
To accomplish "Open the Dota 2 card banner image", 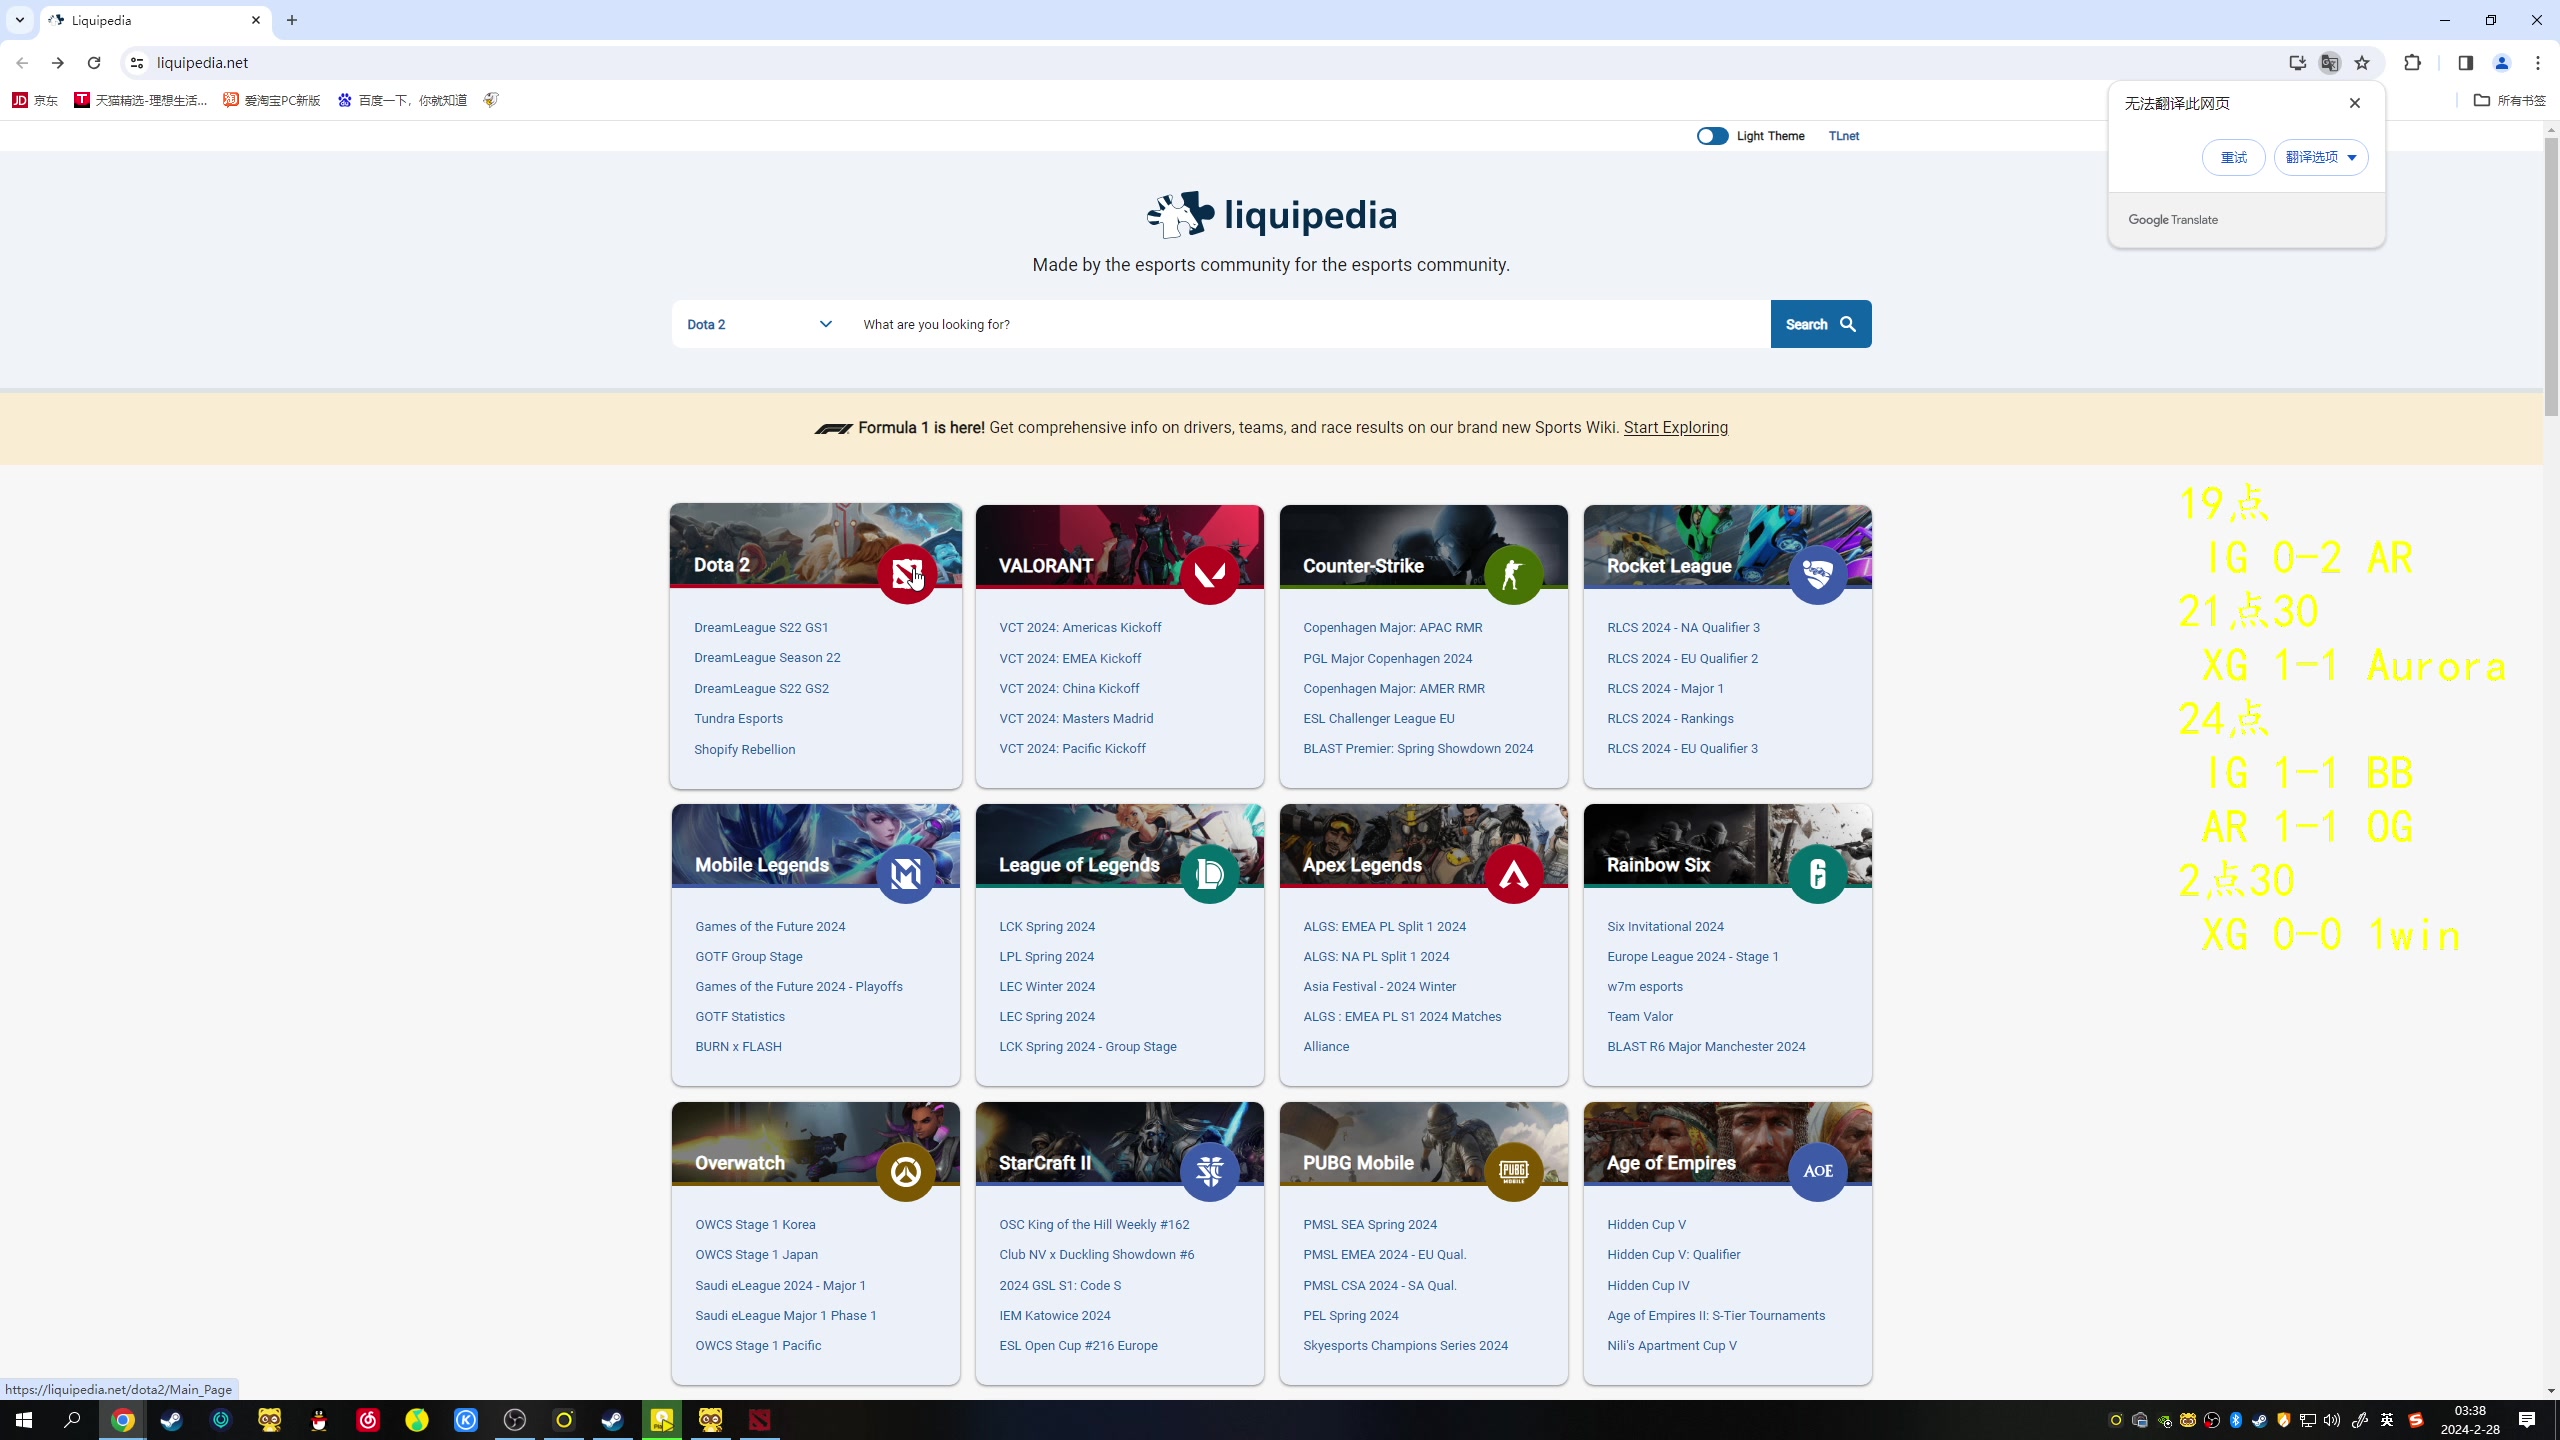I will pos(816,545).
